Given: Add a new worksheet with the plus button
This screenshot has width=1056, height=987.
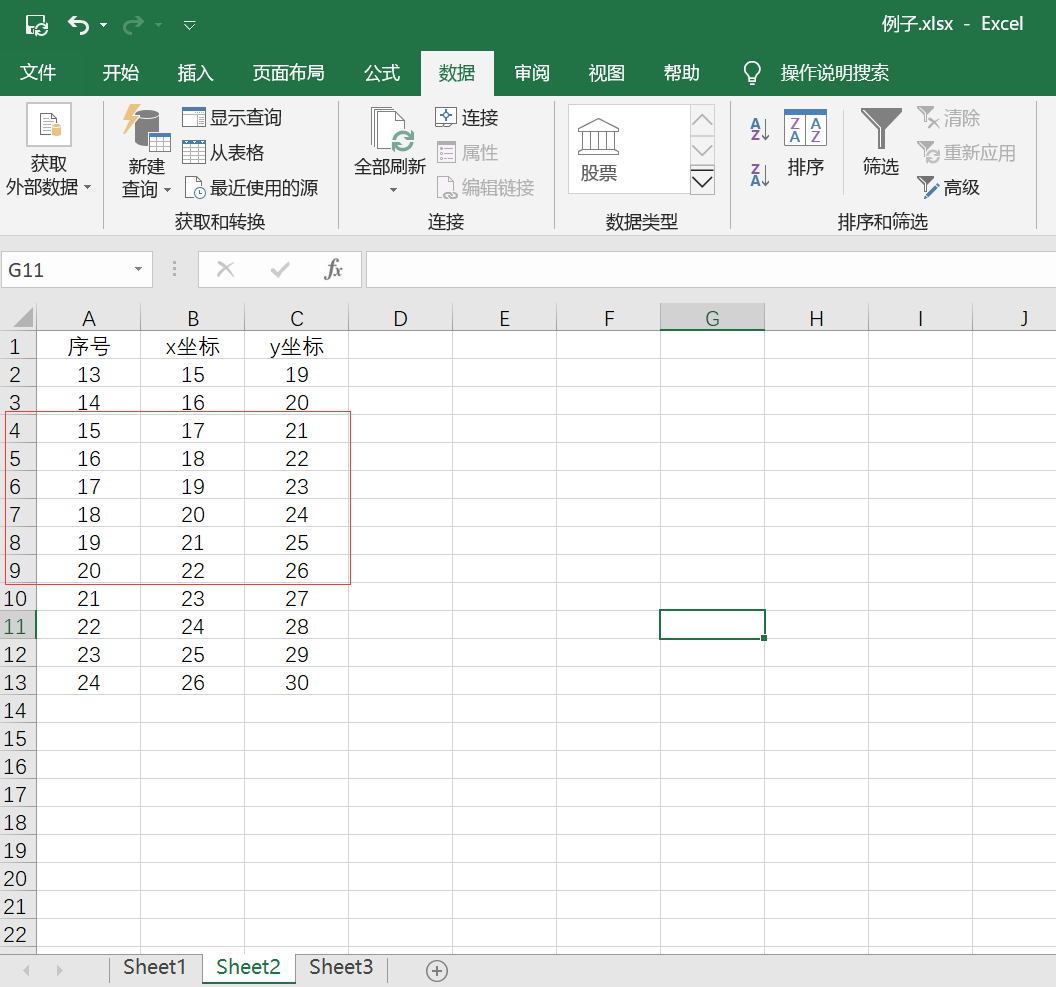Looking at the screenshot, I should (436, 969).
